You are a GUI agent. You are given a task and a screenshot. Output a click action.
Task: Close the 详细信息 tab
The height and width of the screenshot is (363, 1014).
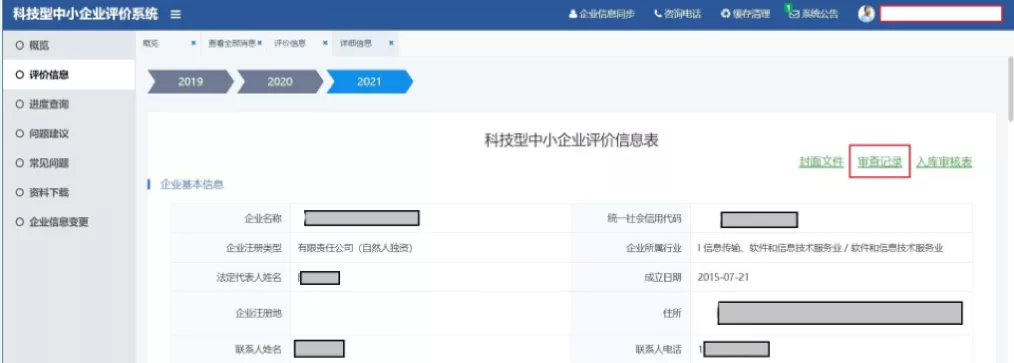click(391, 43)
